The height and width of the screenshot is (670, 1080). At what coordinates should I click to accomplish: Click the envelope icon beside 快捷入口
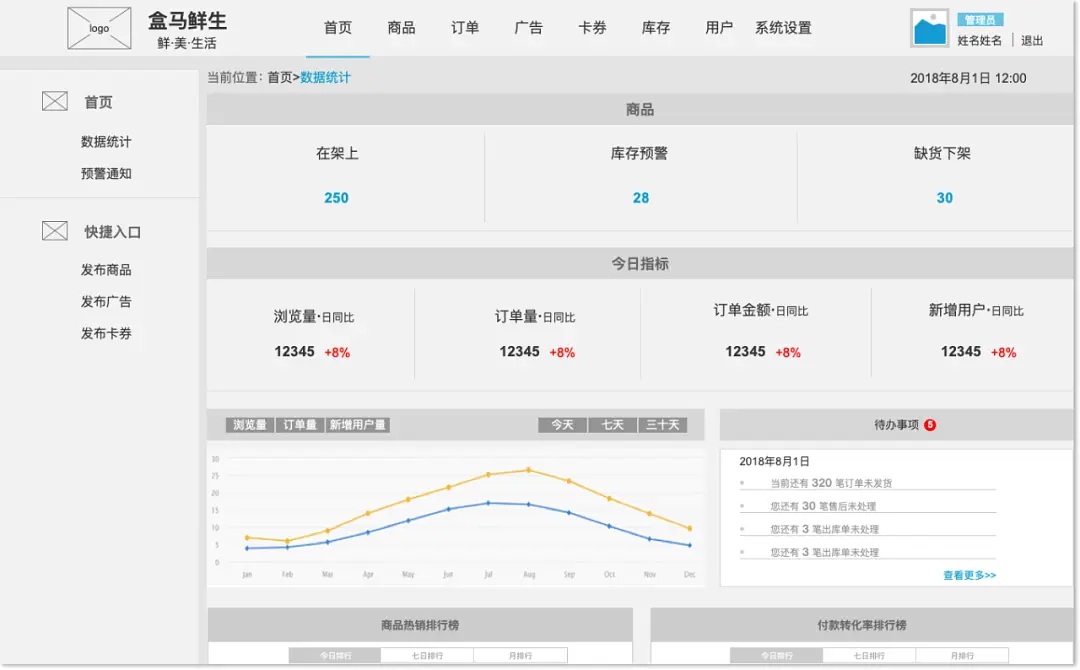(55, 230)
